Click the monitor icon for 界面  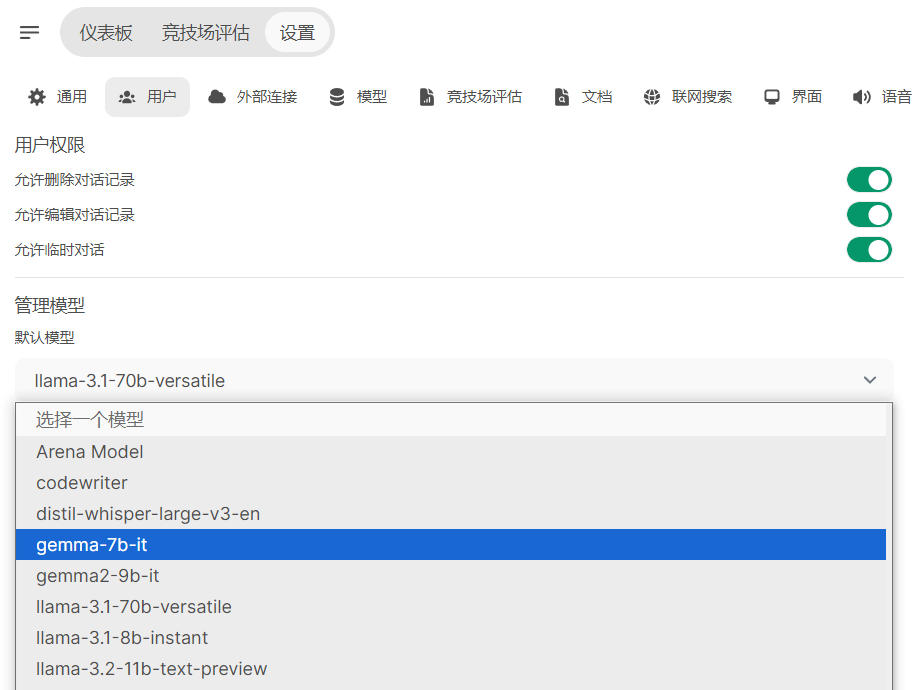coord(772,97)
